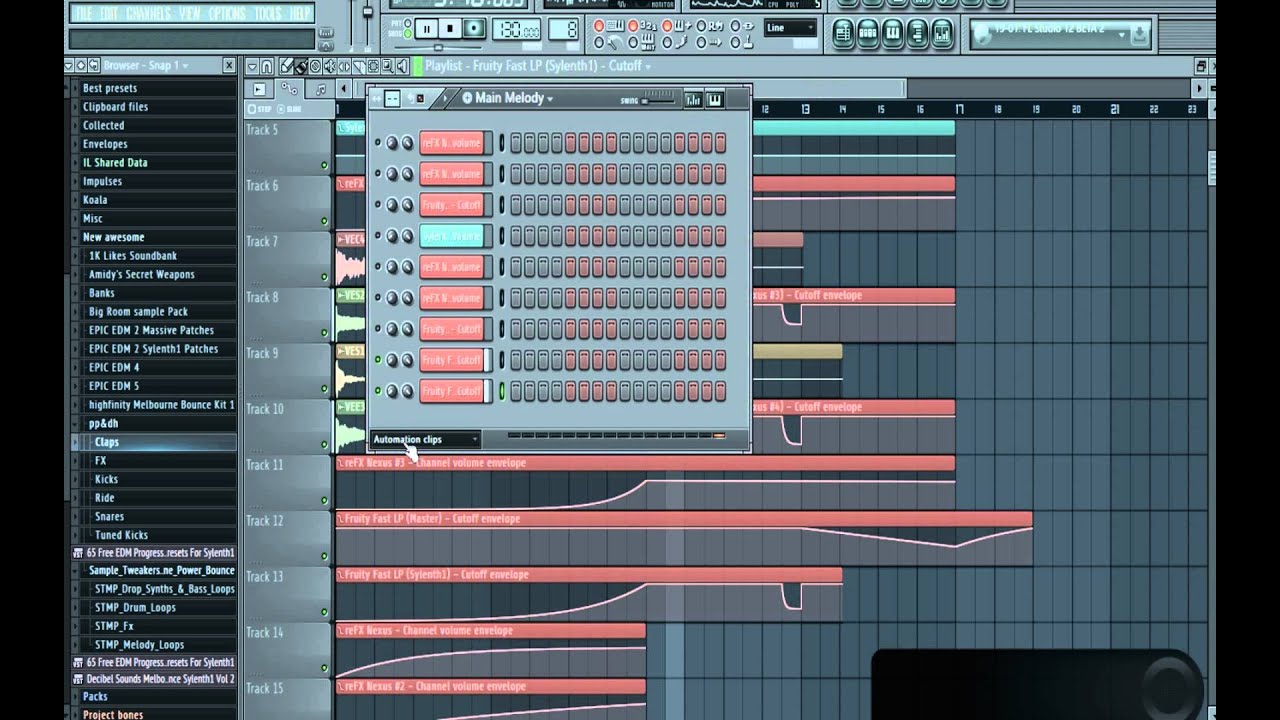Click the pattern number display showing 8

click(x=563, y=29)
